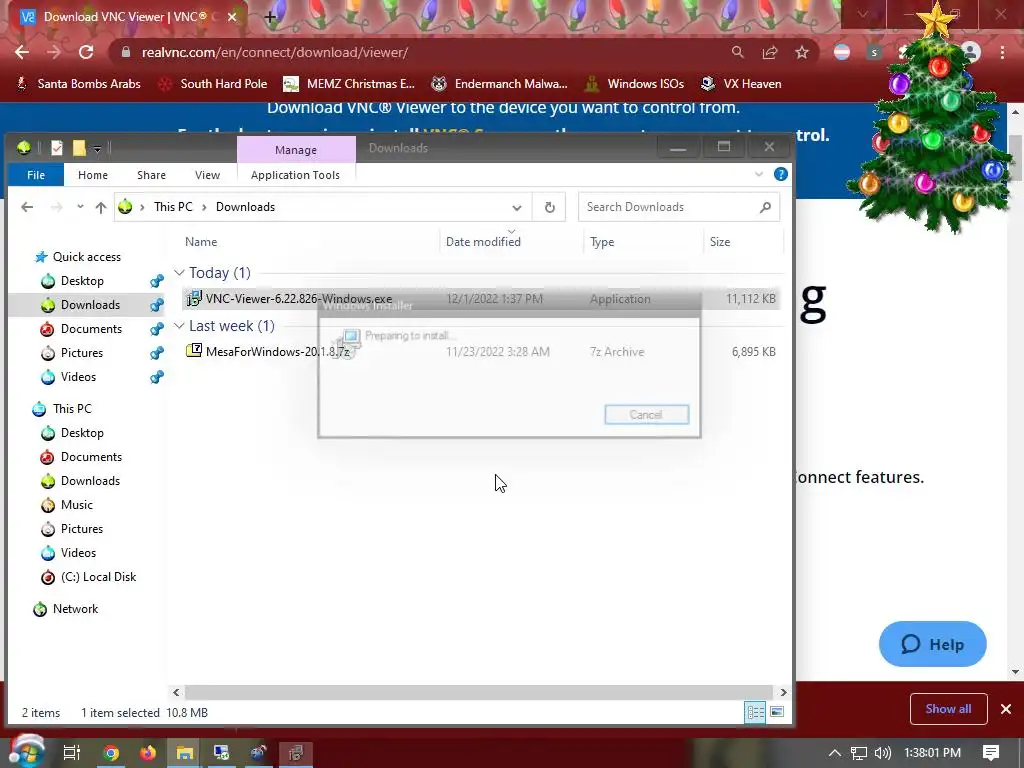Viewport: 1024px width, 768px height.
Task: Open the Customize Quick Access Toolbar dropdown
Action: pyautogui.click(x=97, y=149)
